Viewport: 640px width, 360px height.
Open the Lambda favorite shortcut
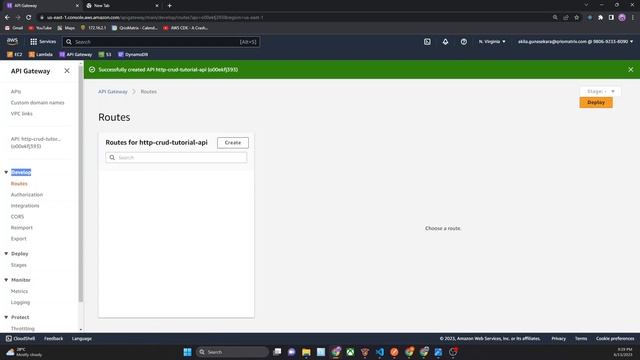[x=40, y=54]
